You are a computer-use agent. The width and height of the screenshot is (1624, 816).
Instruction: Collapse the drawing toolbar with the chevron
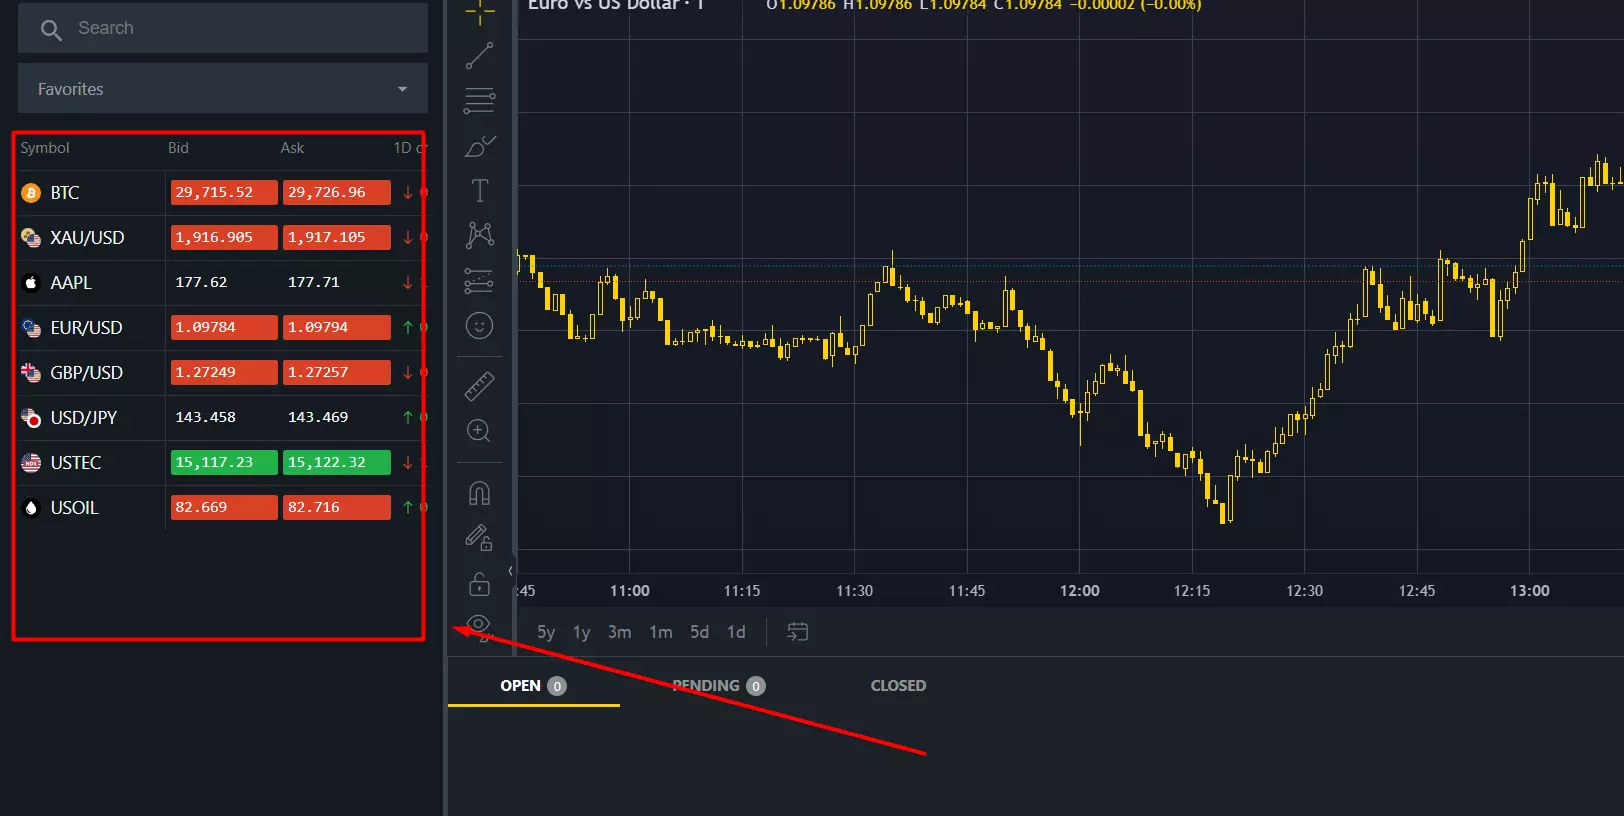click(x=510, y=571)
